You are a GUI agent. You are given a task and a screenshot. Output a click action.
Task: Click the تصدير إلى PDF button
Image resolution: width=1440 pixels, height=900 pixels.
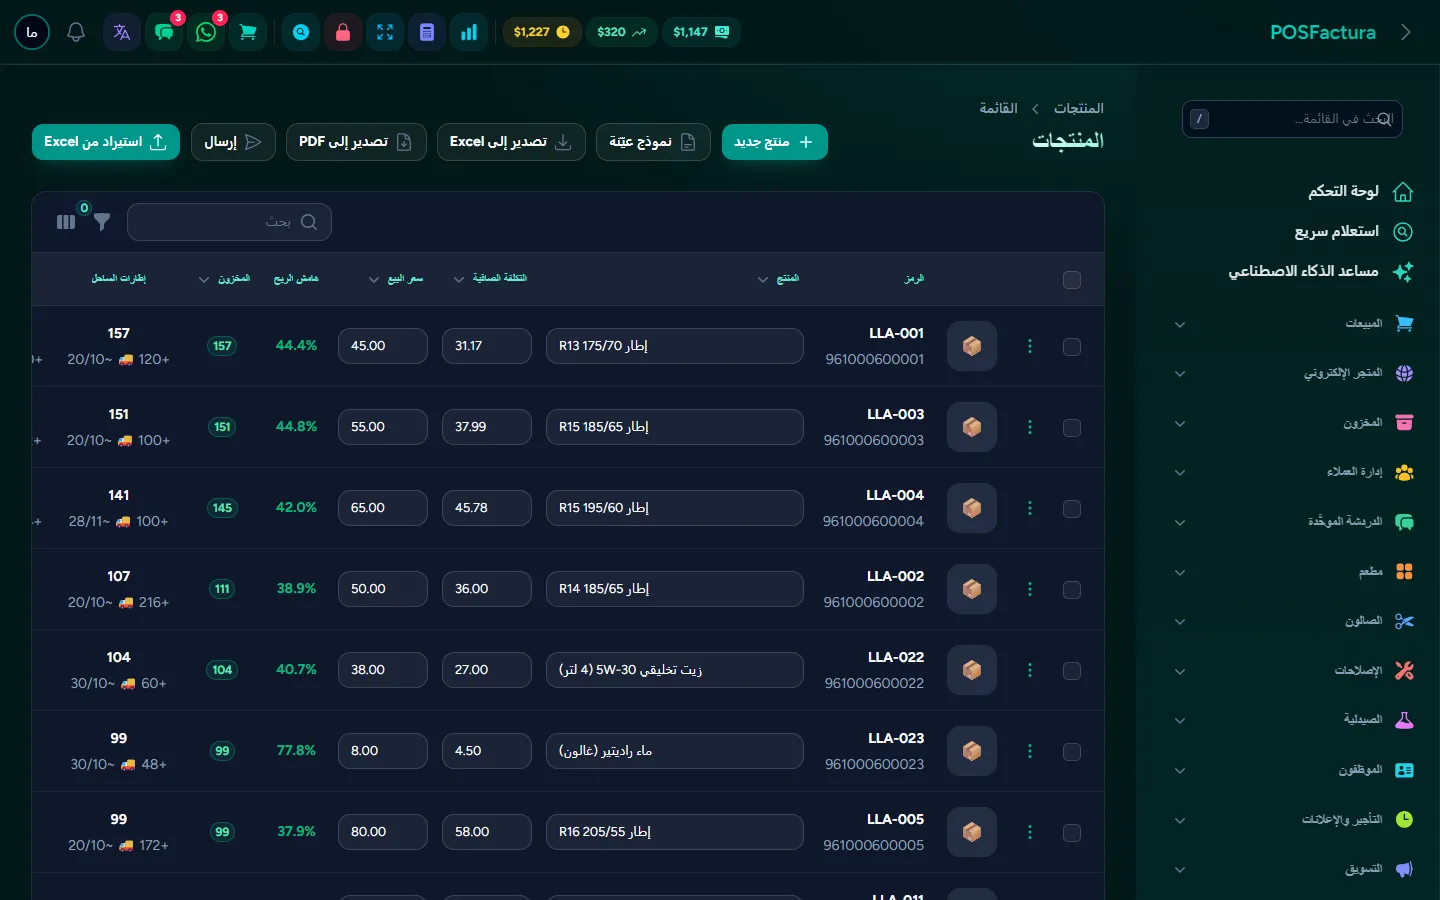tap(356, 142)
